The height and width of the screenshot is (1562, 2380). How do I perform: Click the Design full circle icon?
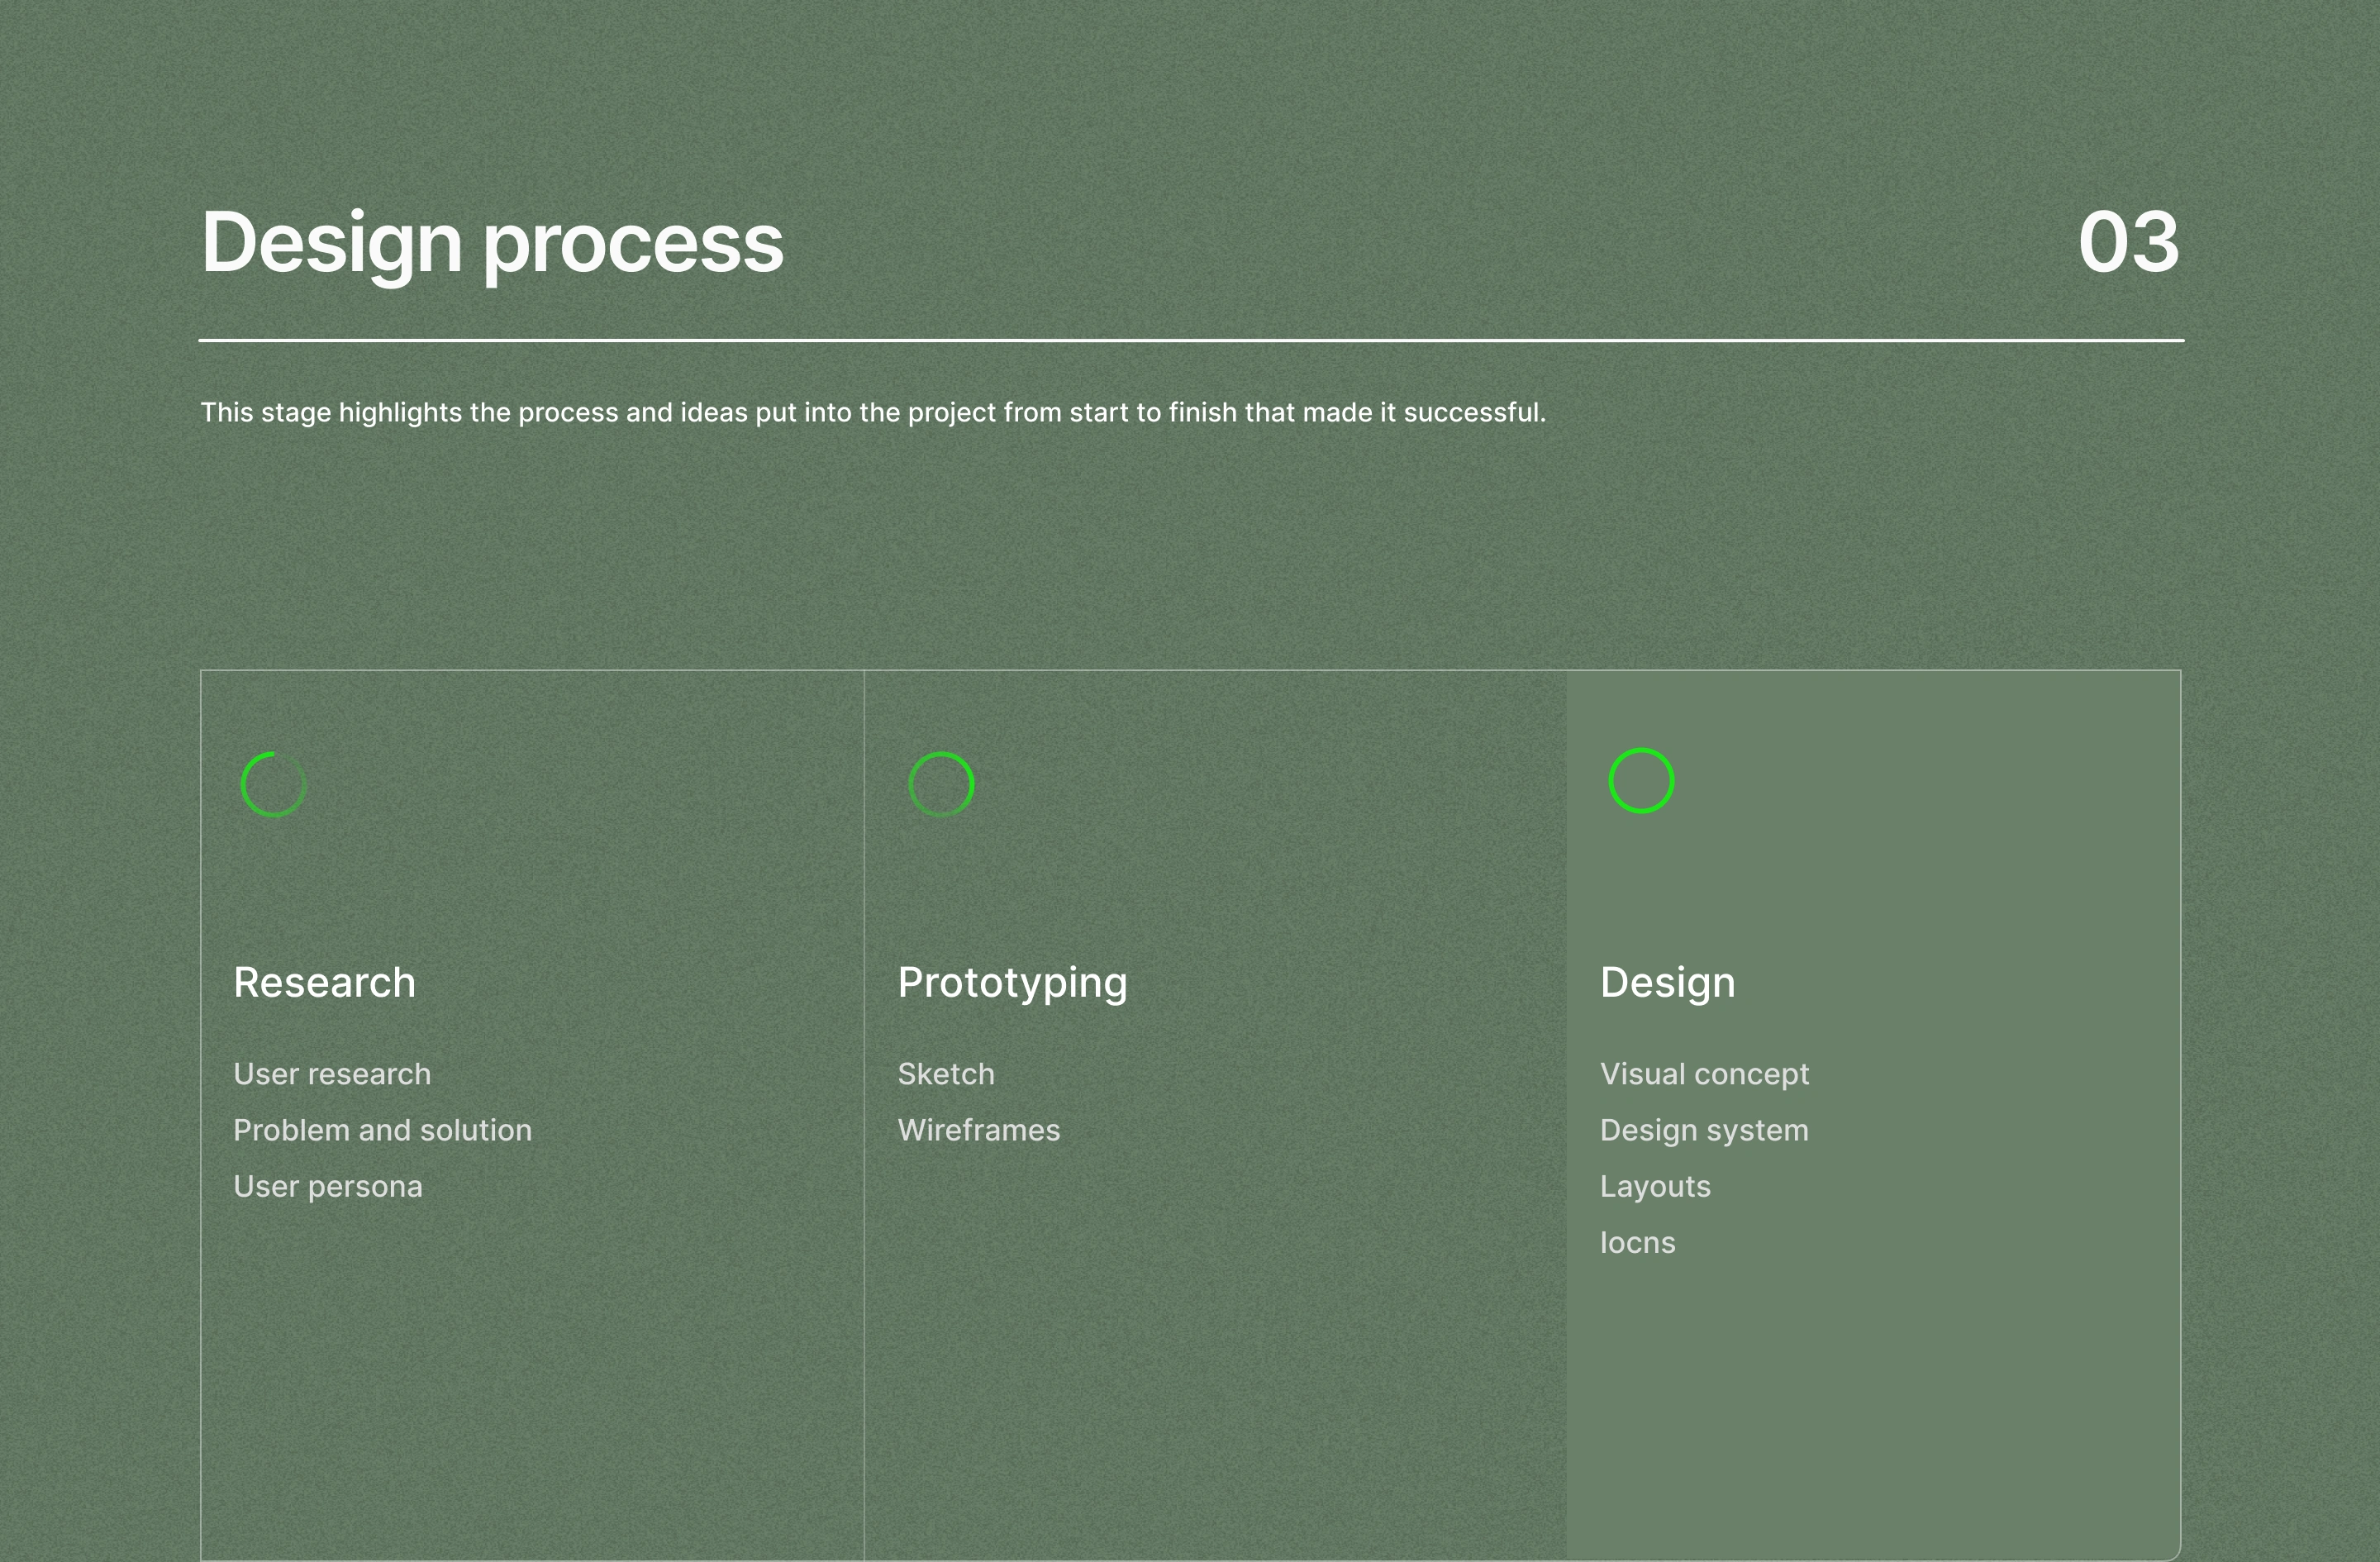[1641, 781]
